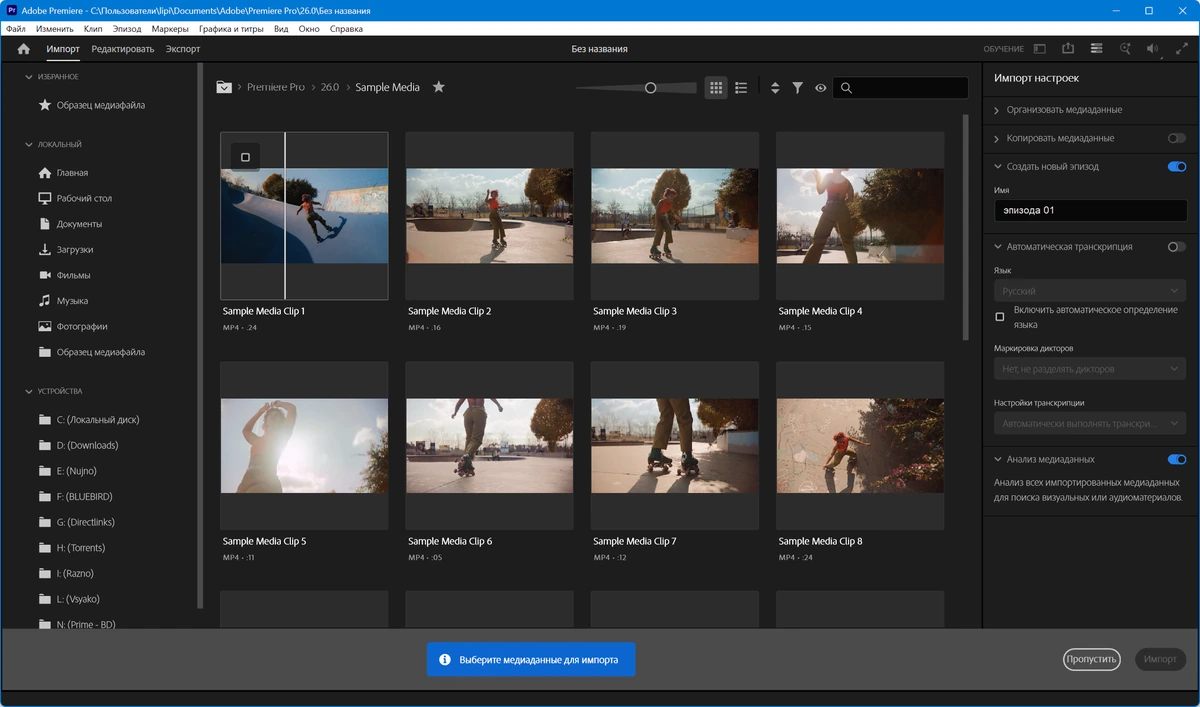Click the media search magnifier icon in header

(1125, 49)
